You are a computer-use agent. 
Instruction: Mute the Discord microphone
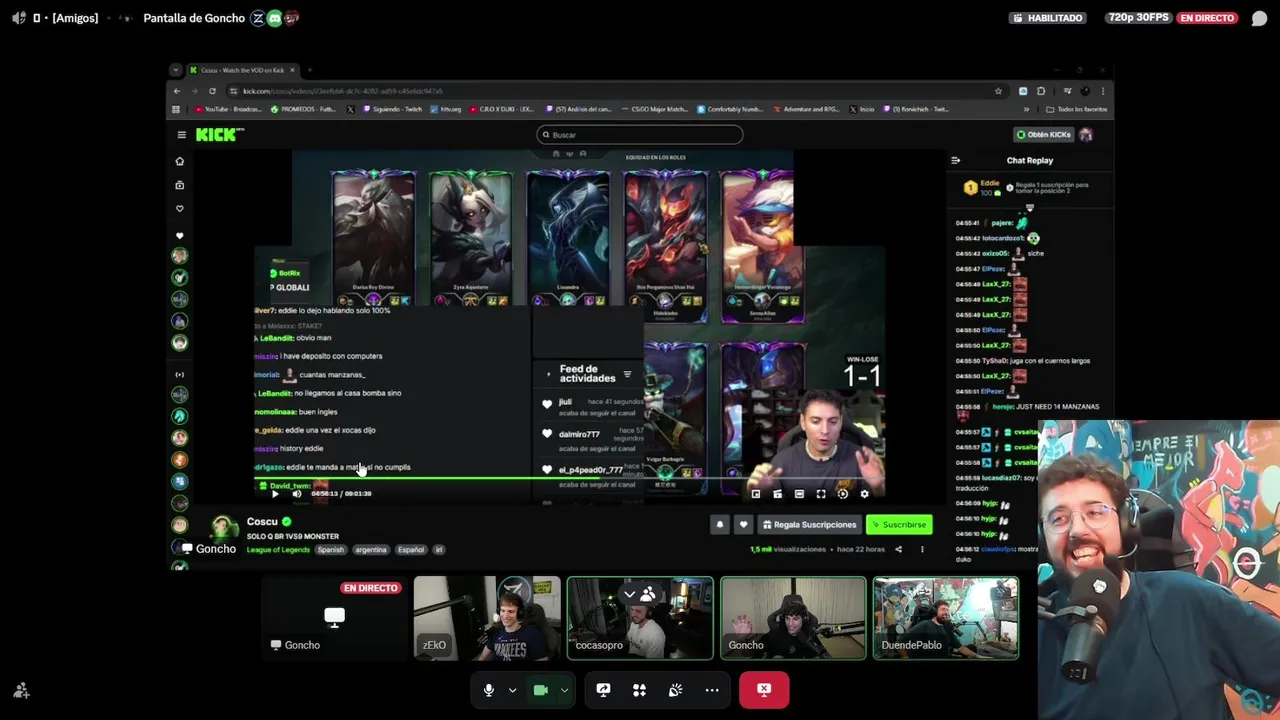488,690
